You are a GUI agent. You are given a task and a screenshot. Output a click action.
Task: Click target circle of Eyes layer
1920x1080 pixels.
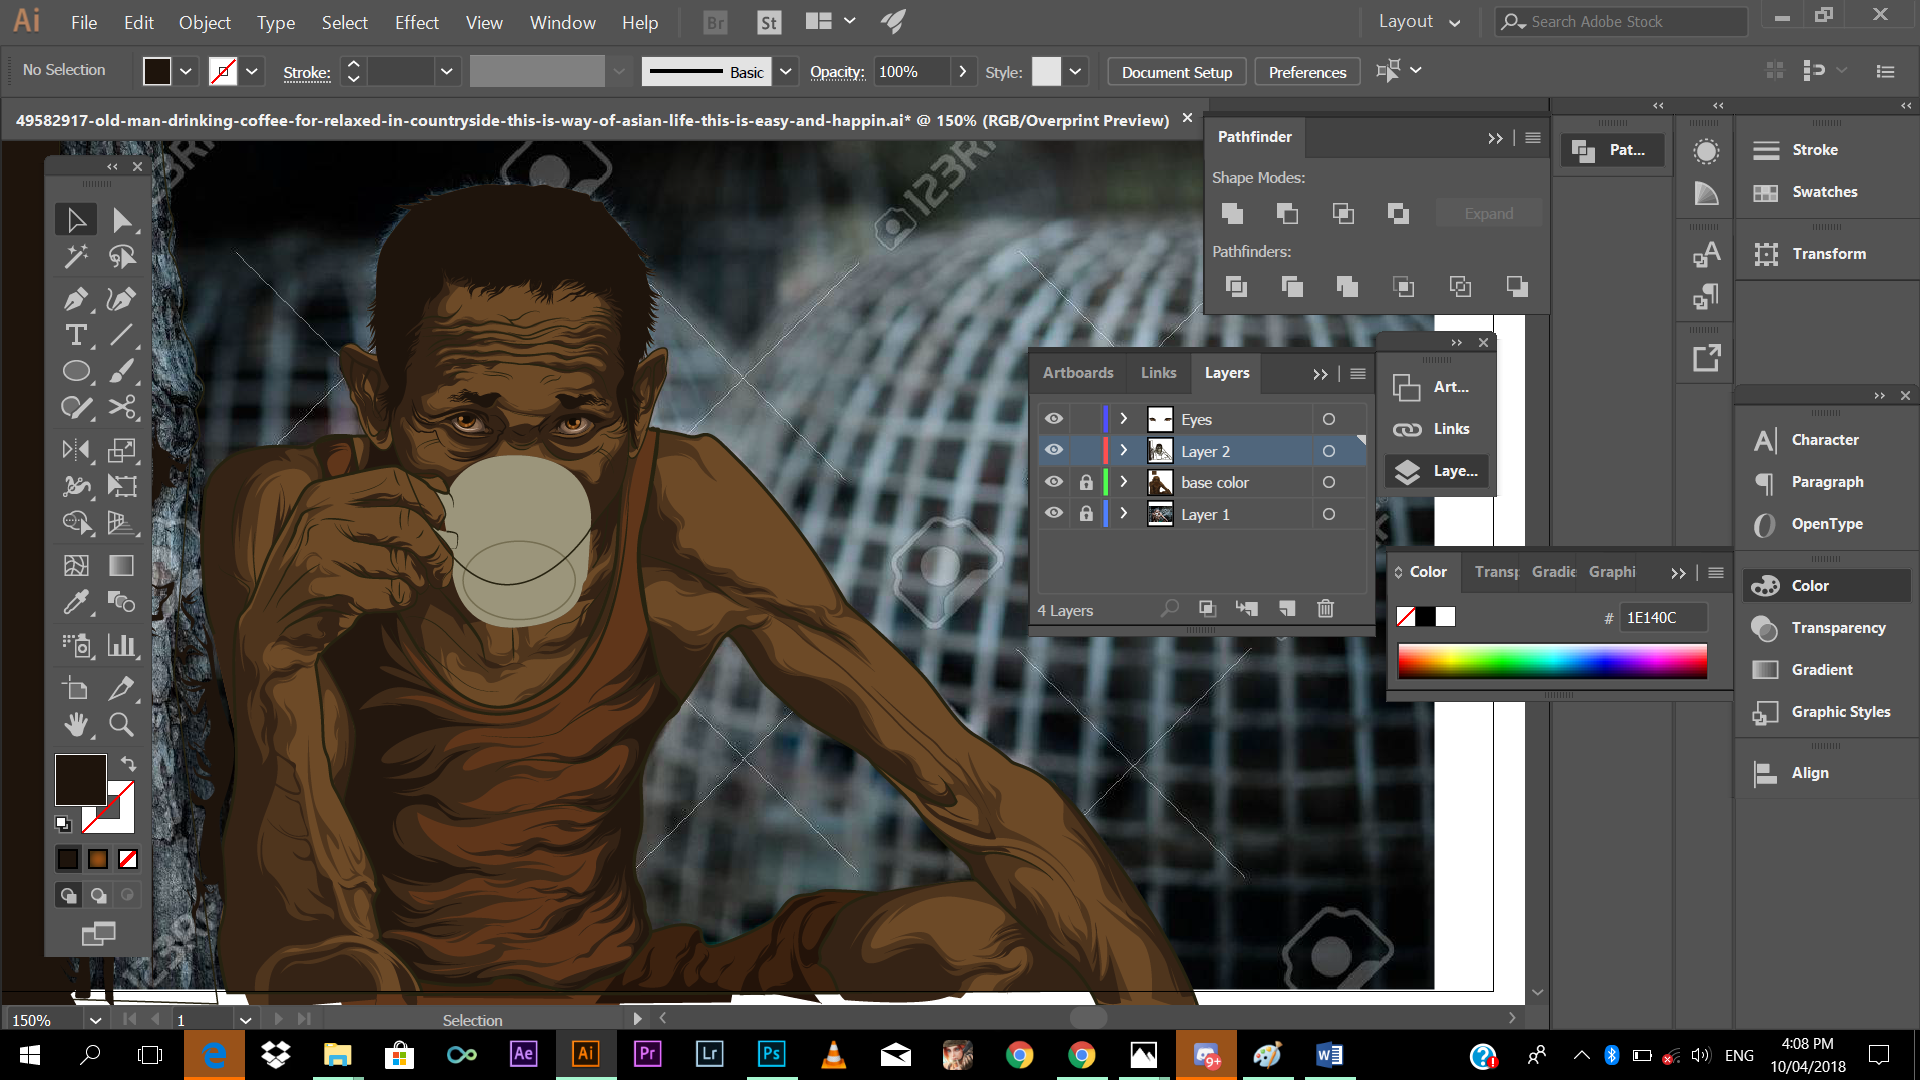tap(1329, 419)
